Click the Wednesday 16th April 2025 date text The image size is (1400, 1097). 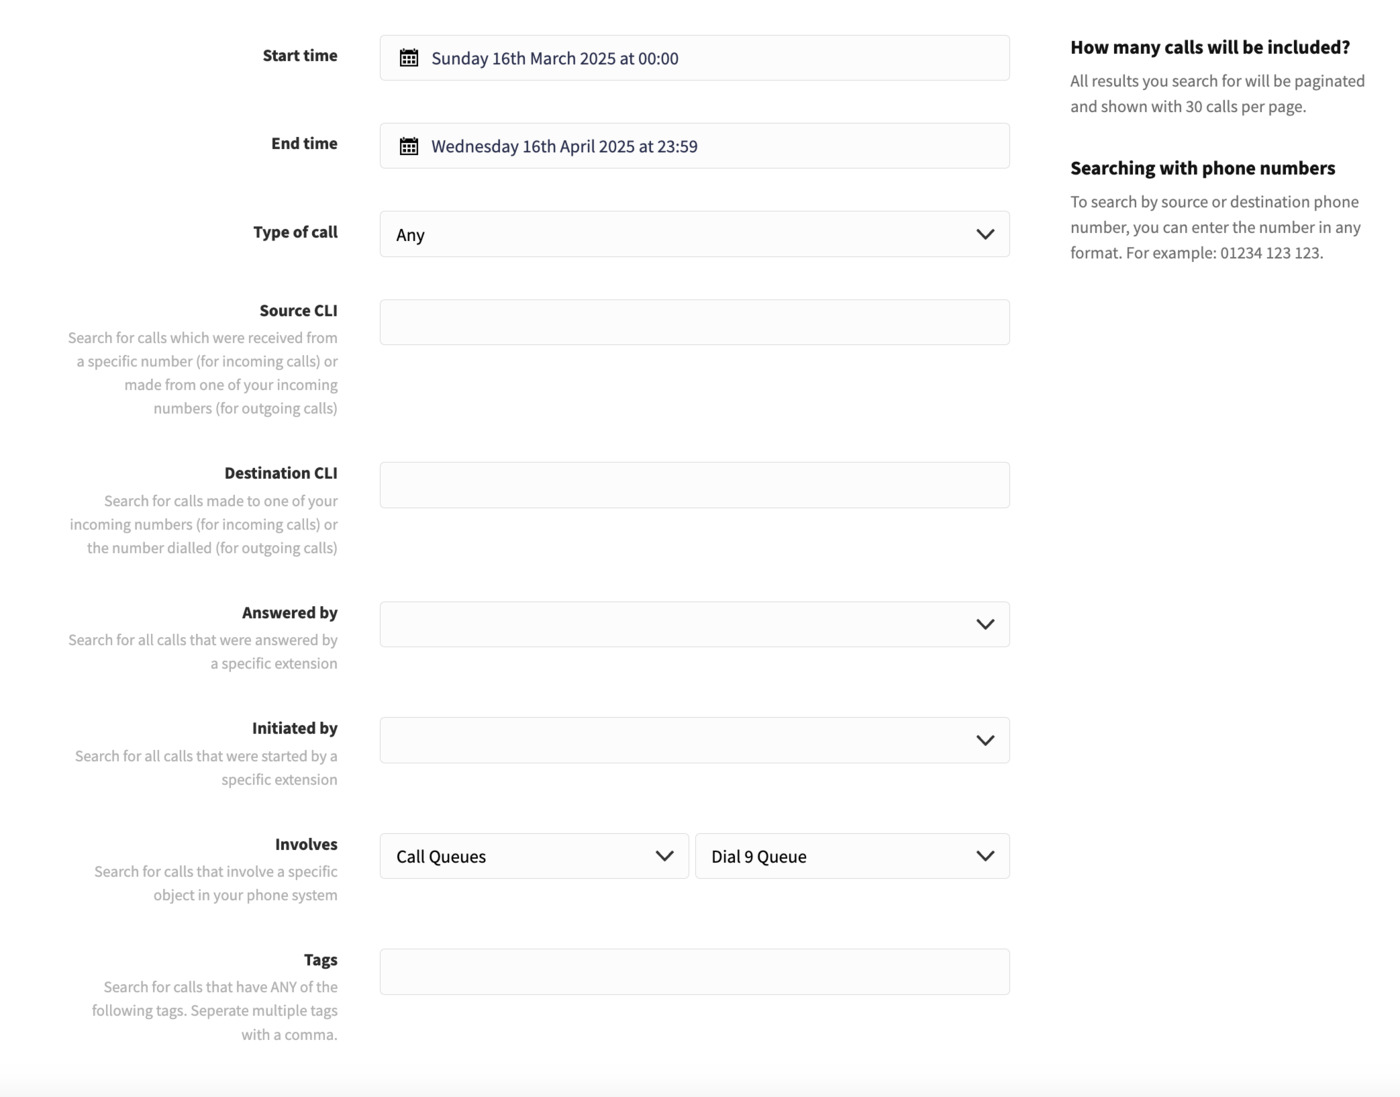coord(564,146)
